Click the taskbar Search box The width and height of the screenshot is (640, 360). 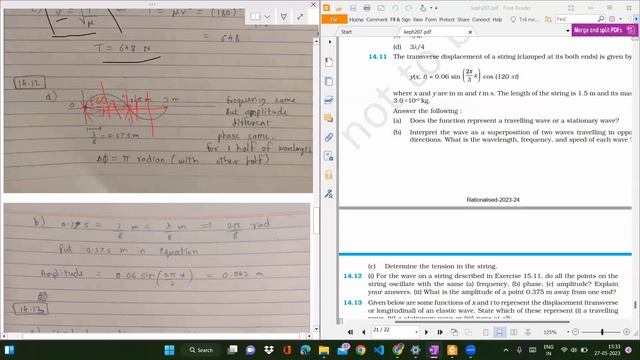pos(201,350)
